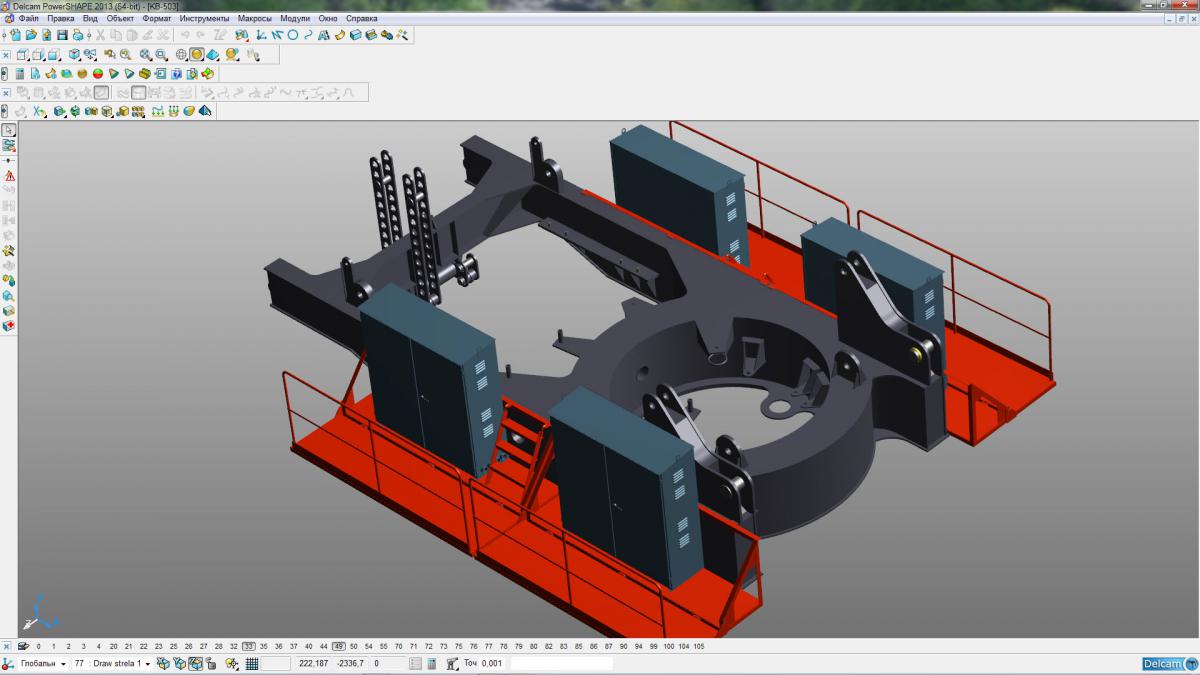Click the red-green sphere analysis icon

point(98,73)
